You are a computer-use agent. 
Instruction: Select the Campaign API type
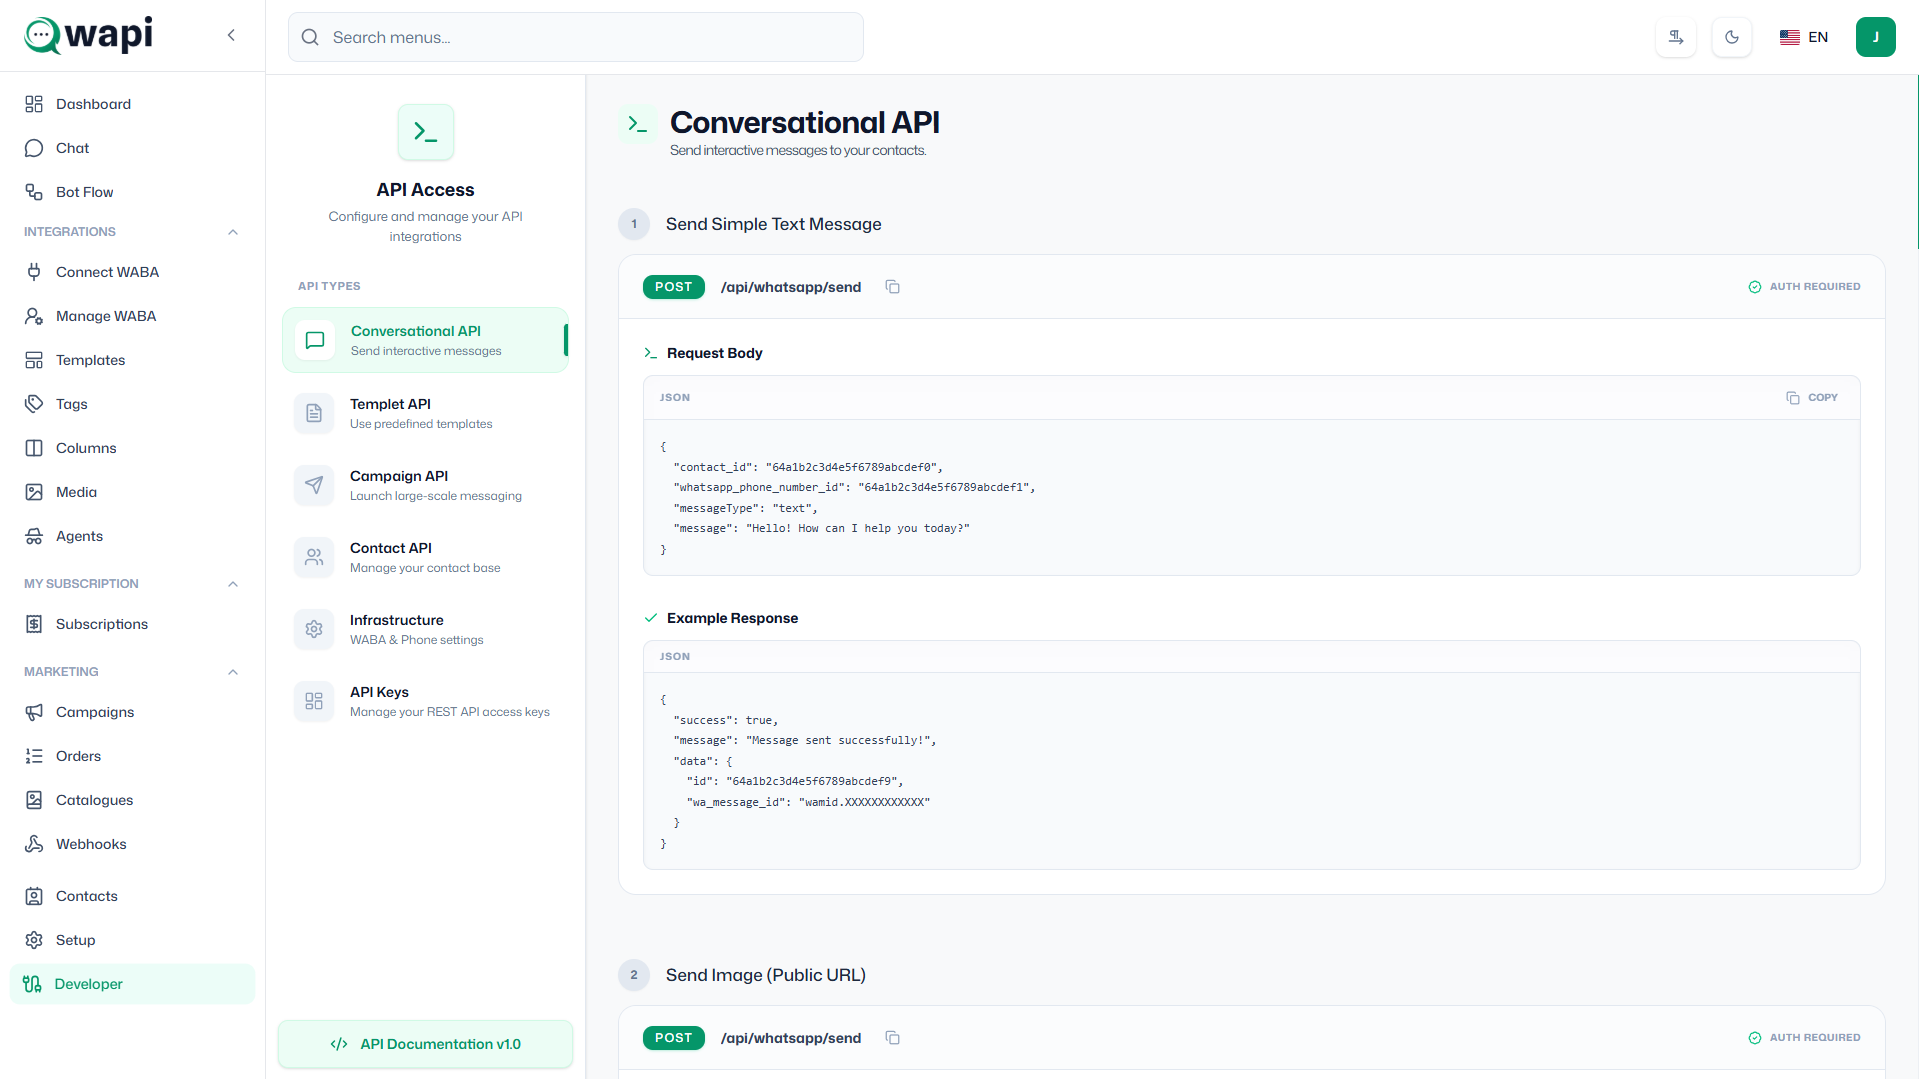point(425,485)
